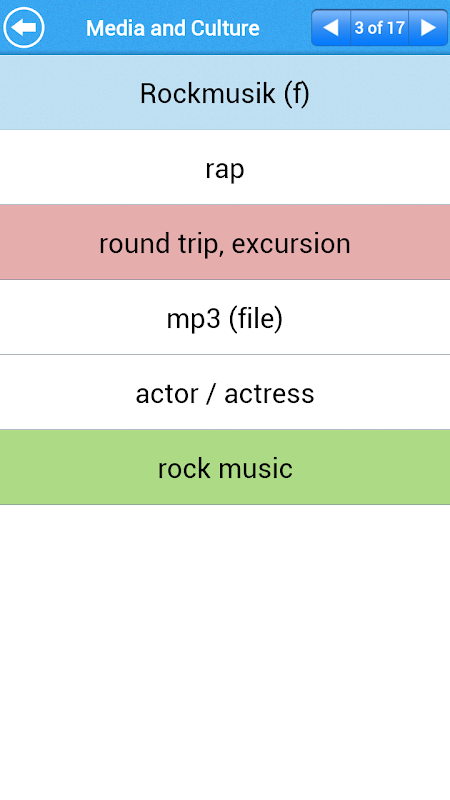Tap the empty white area below answers
450x800 pixels.
point(225,652)
